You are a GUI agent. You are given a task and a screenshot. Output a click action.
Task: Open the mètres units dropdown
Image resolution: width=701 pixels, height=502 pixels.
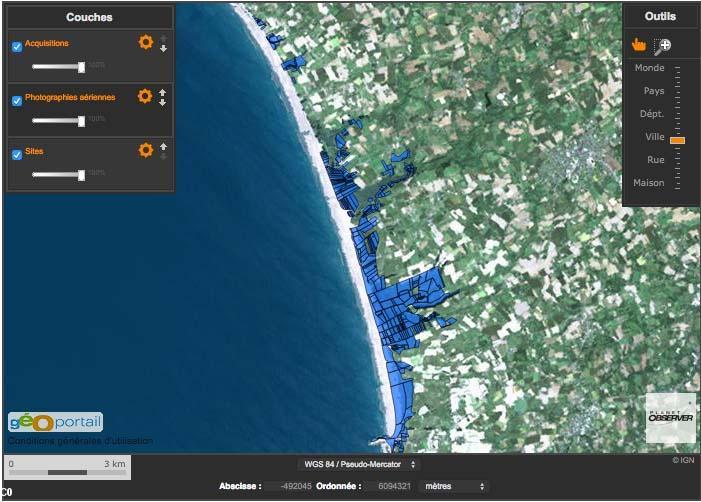(x=455, y=486)
